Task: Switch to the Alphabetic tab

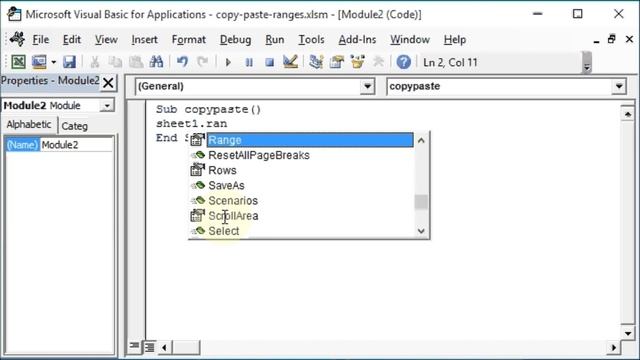Action: 29,124
